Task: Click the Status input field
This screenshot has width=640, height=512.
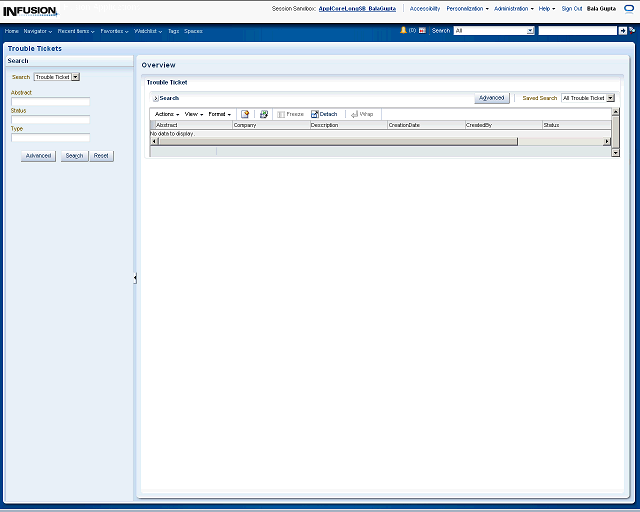Action: [50, 120]
